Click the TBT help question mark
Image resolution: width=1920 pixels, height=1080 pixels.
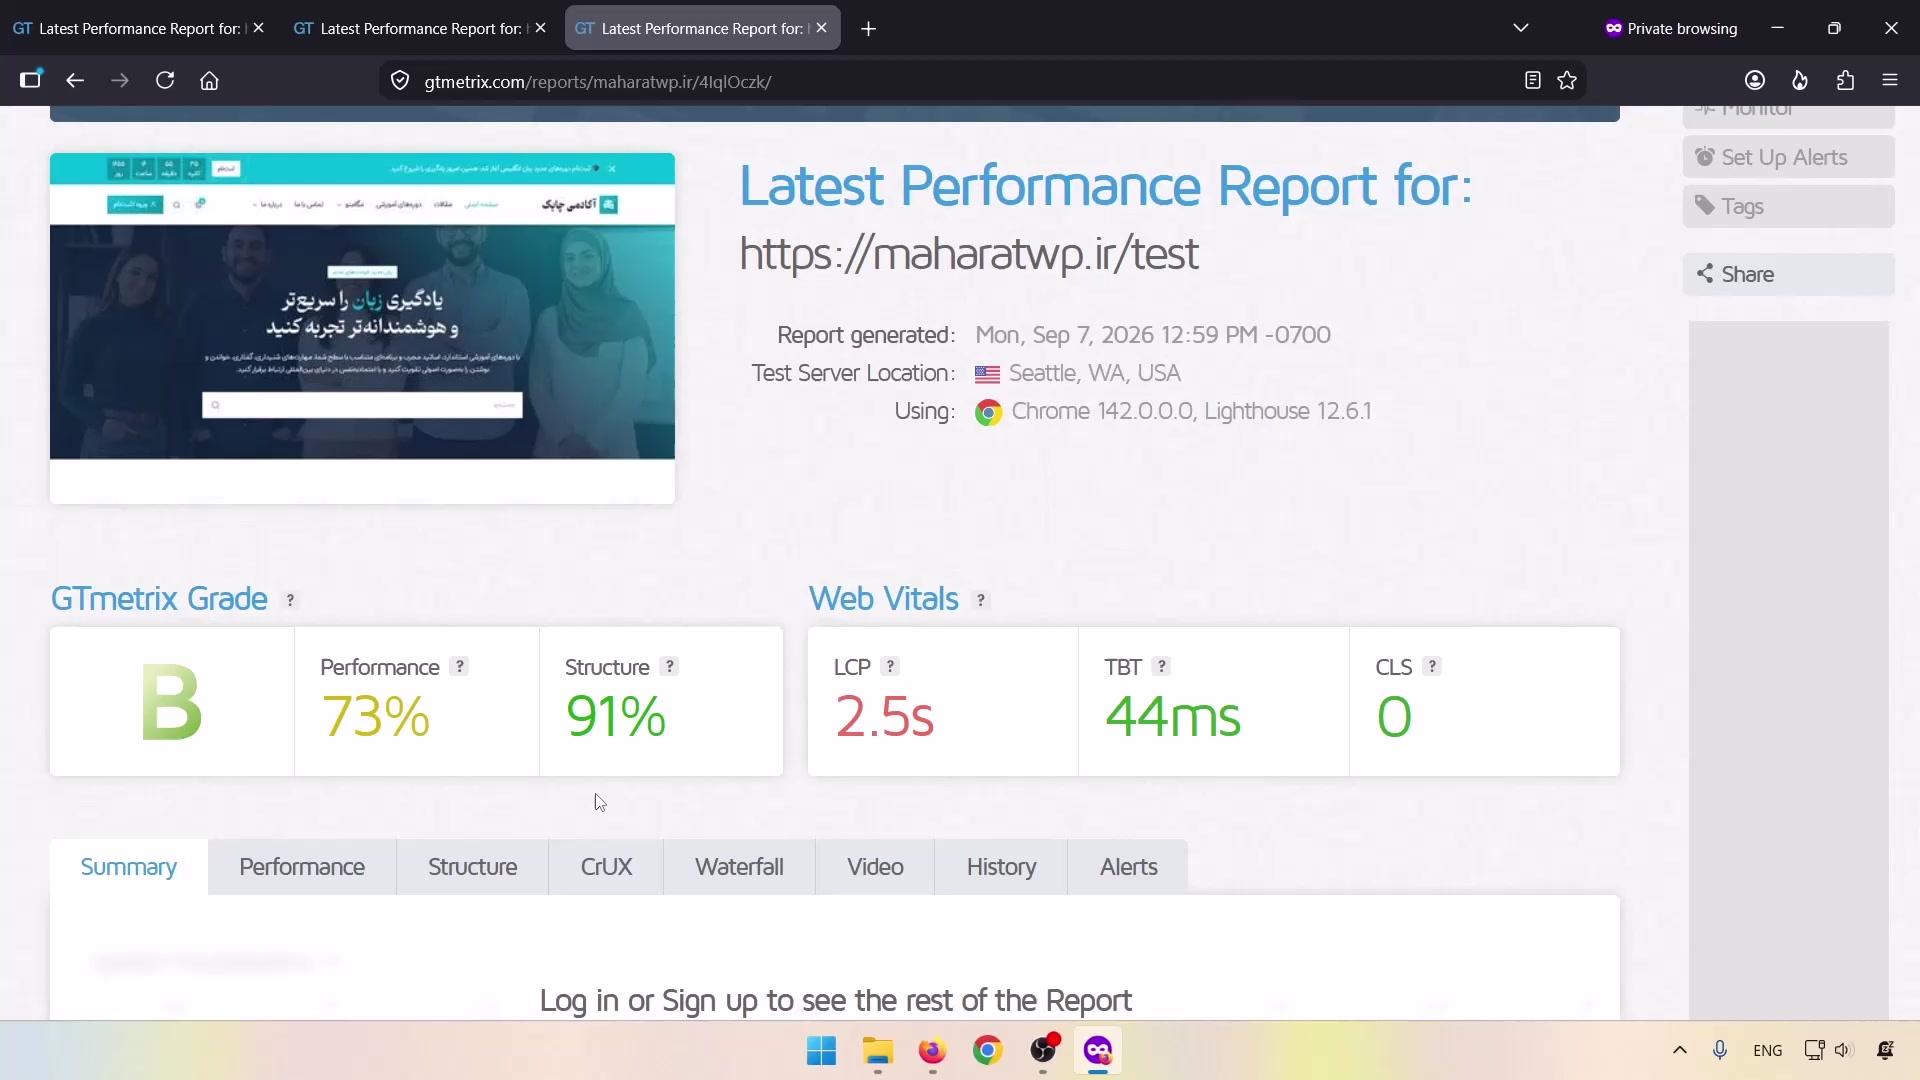1161,666
